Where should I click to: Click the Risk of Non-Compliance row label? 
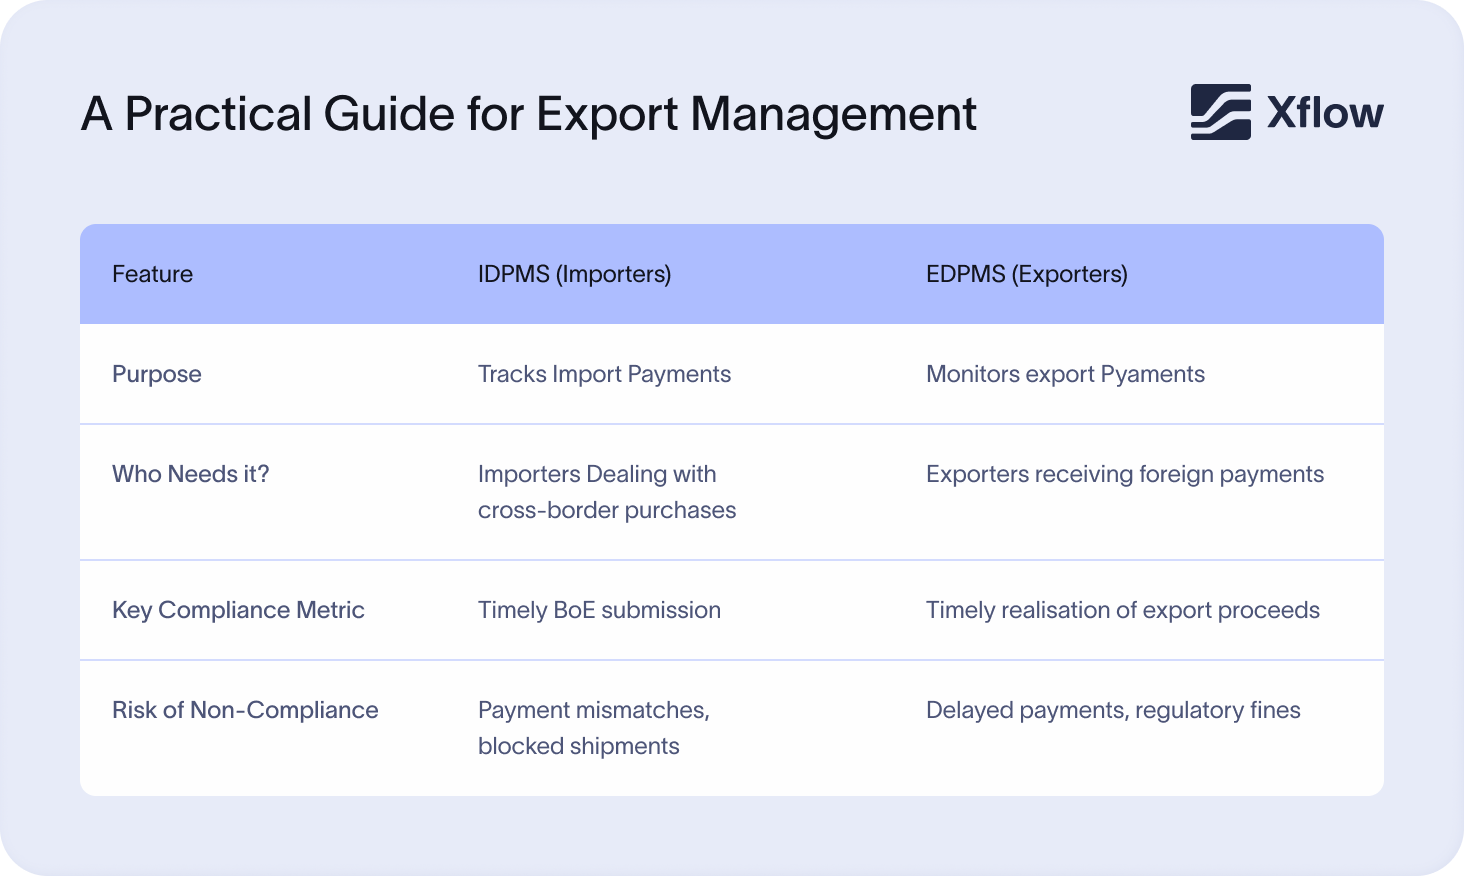click(x=245, y=710)
